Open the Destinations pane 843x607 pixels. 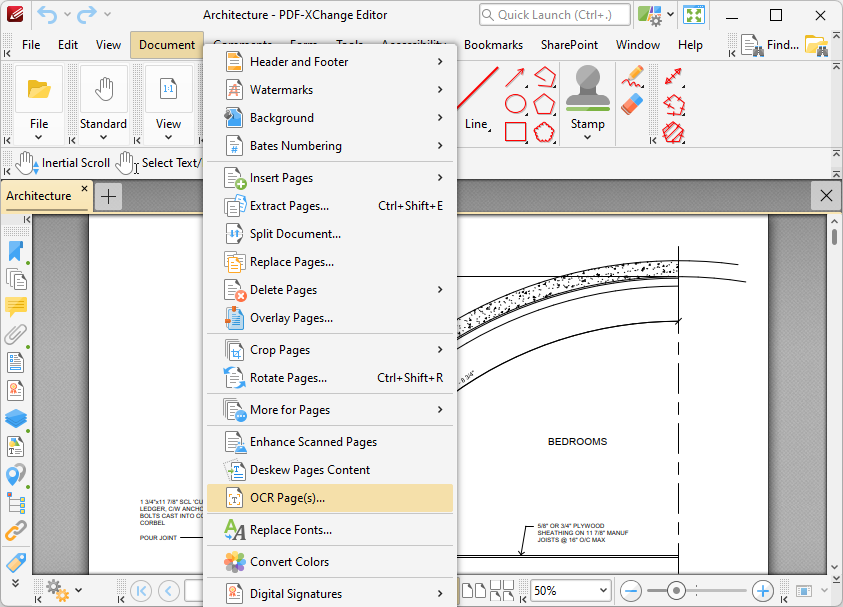pos(15,474)
